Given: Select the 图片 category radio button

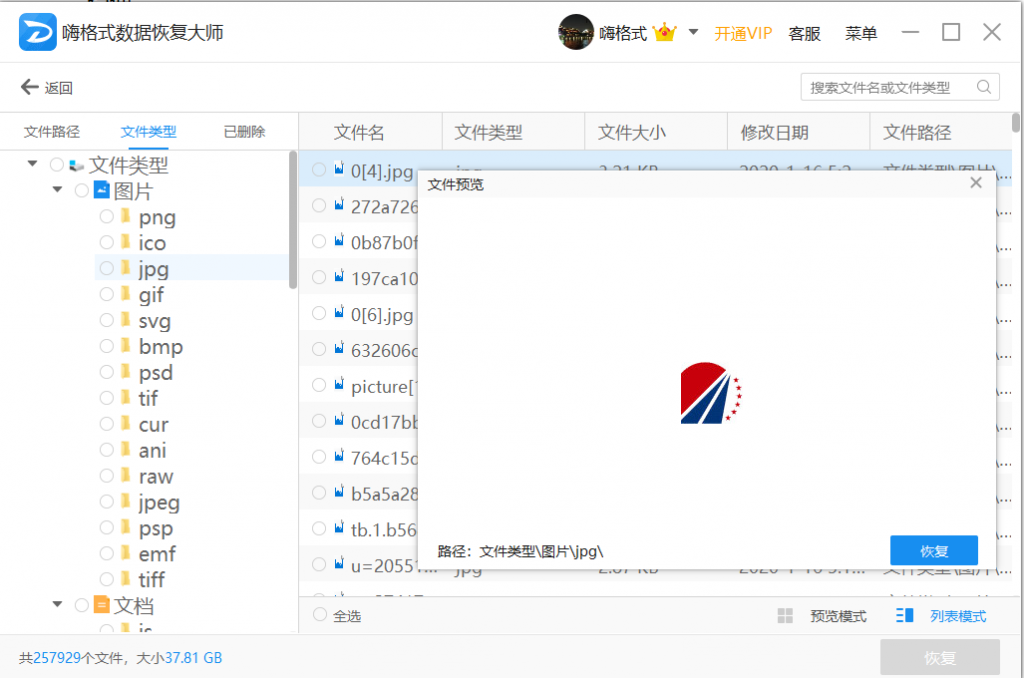Looking at the screenshot, I should click(x=82, y=191).
